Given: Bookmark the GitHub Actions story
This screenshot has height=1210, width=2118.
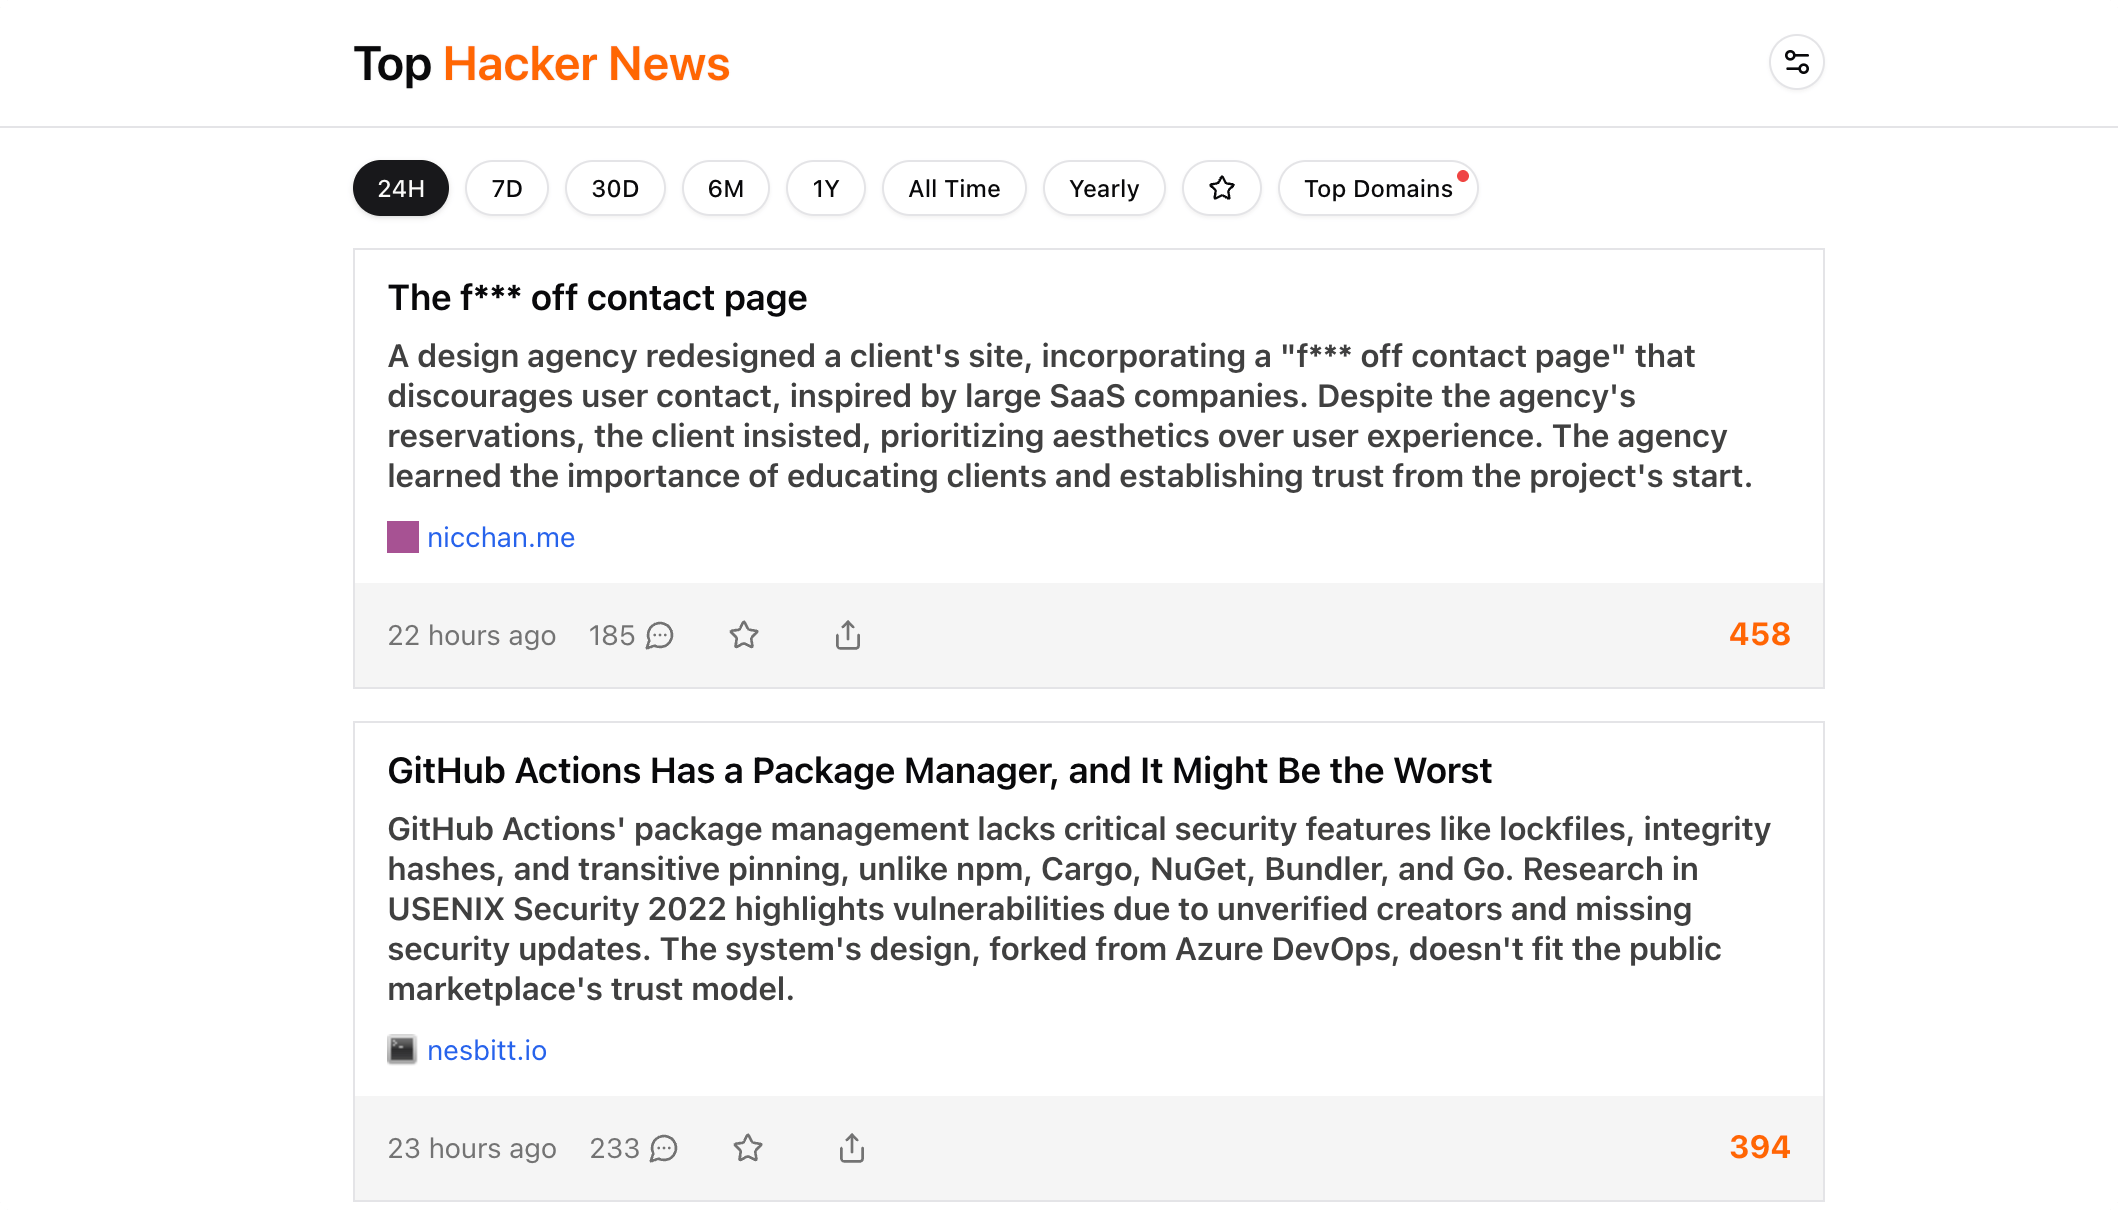Looking at the screenshot, I should [x=748, y=1148].
